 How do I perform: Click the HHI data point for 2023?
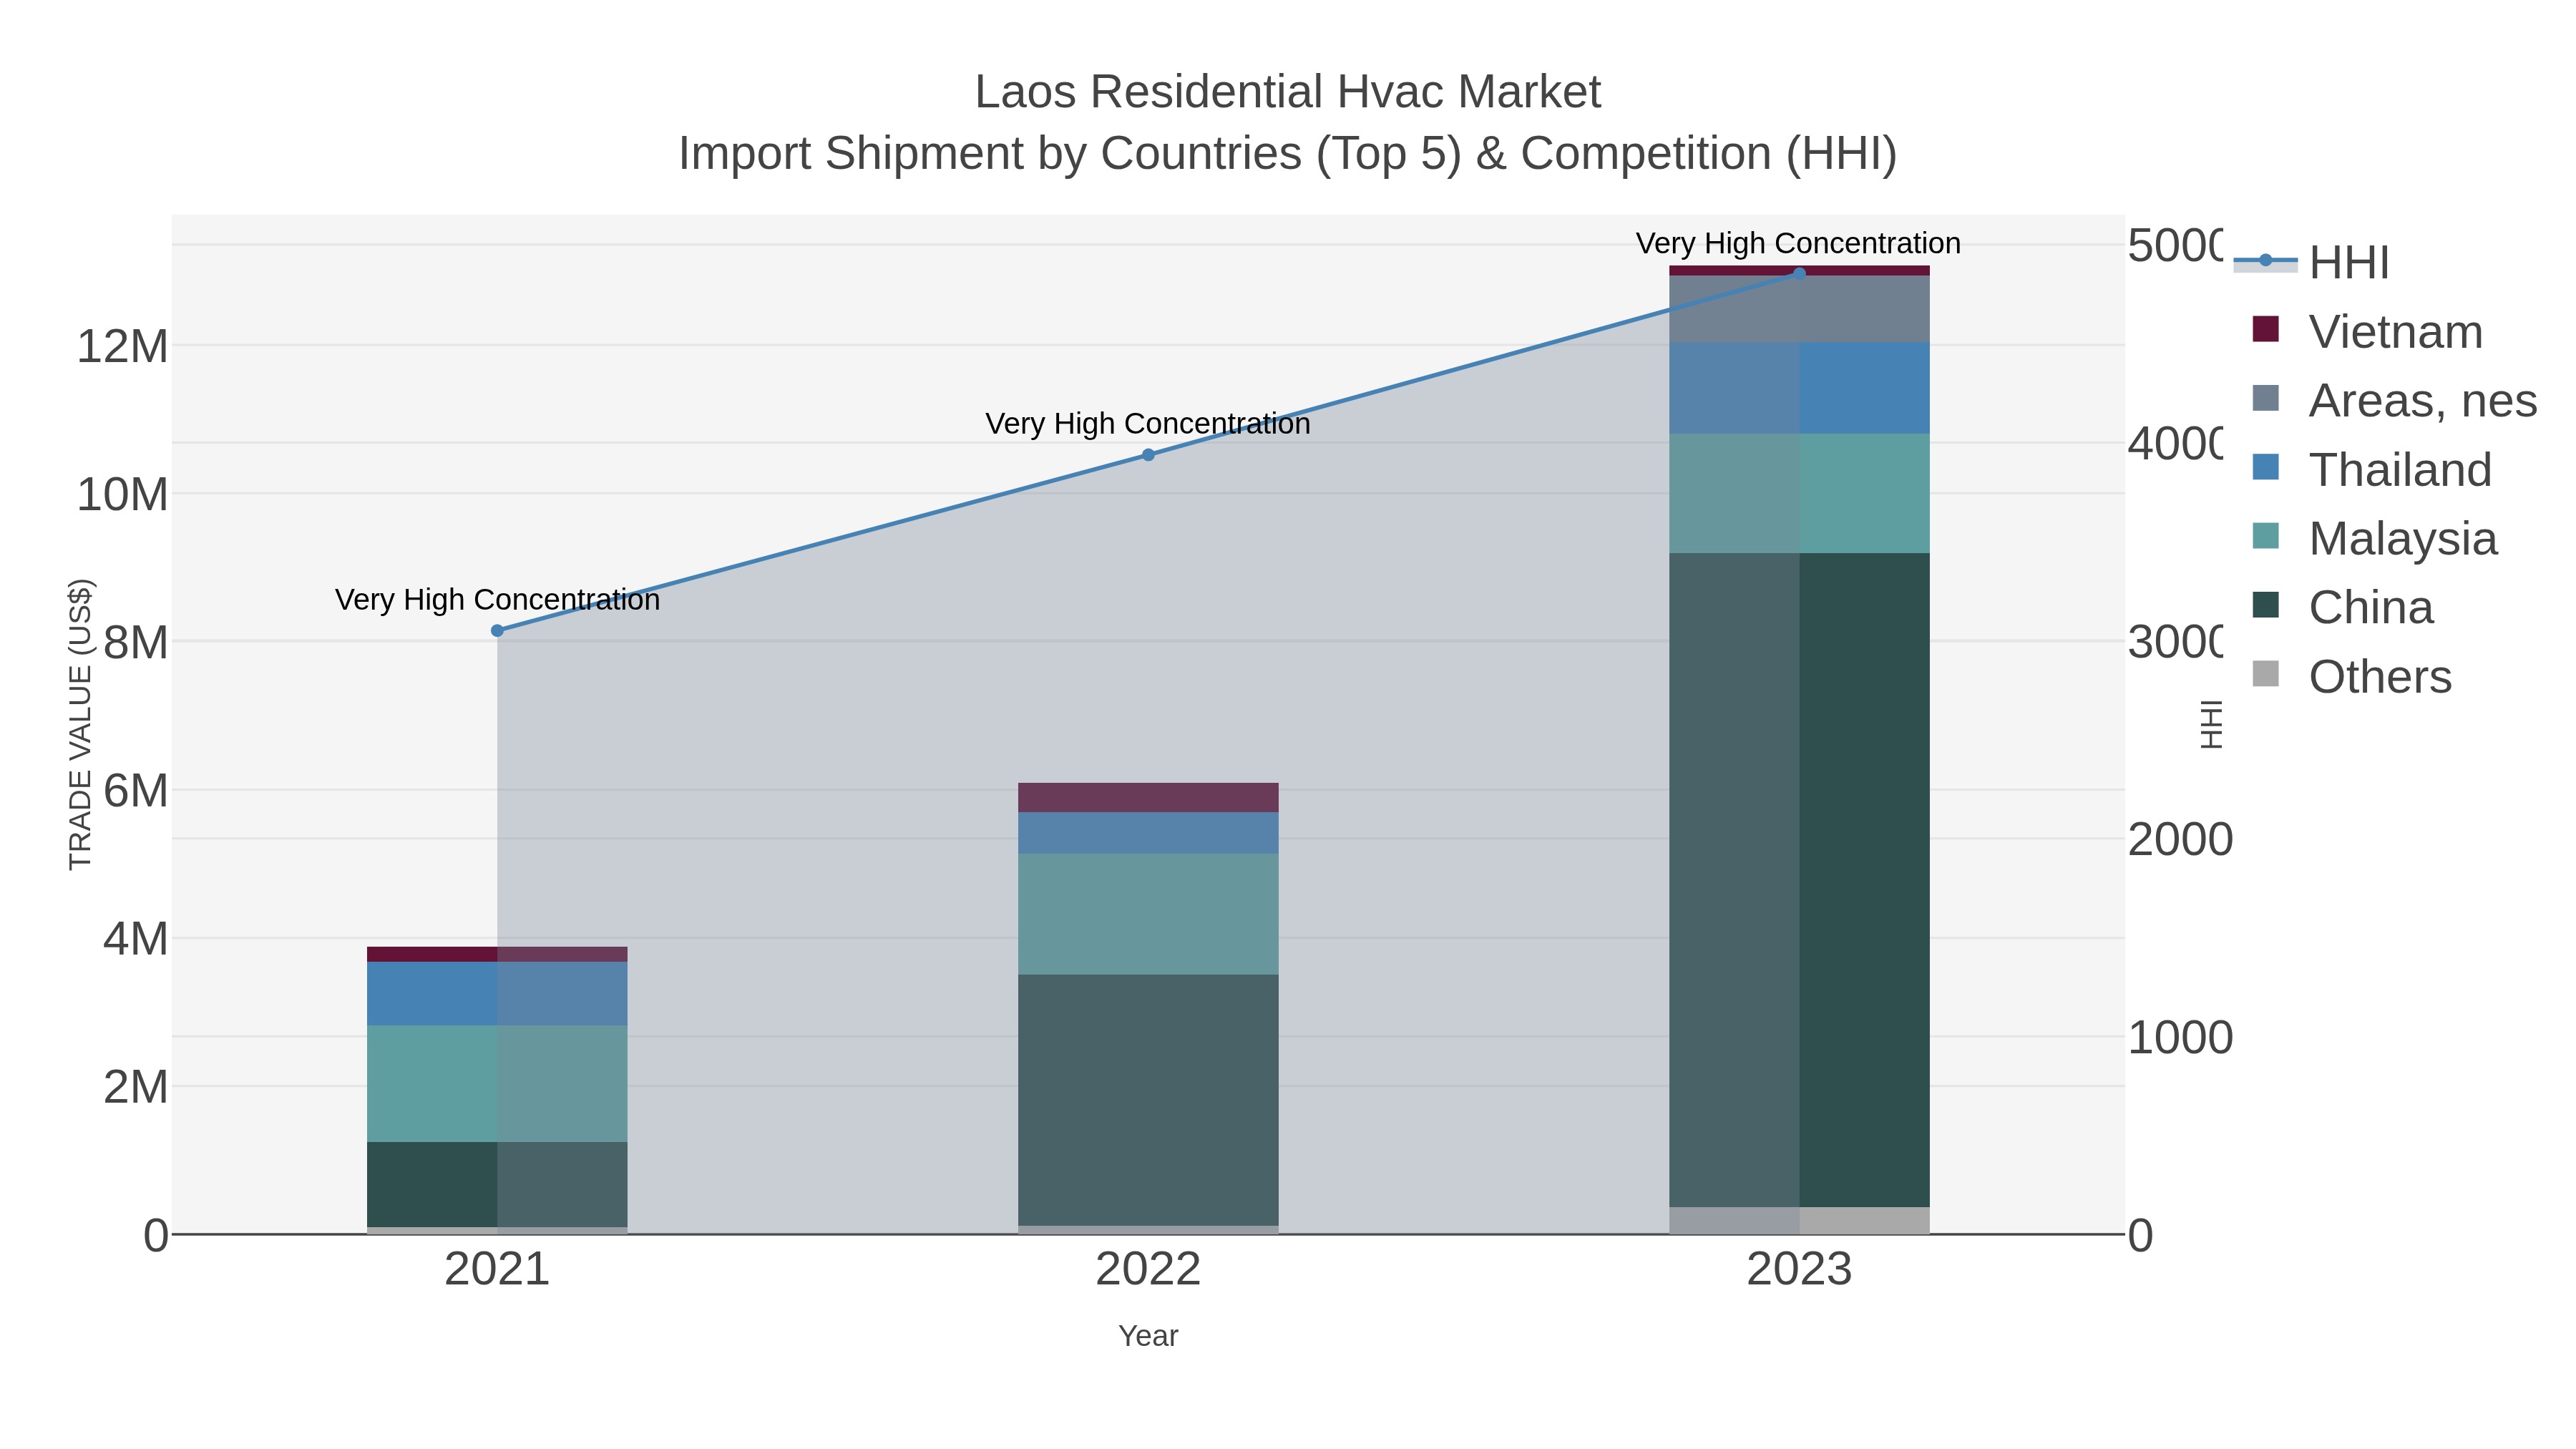click(1799, 274)
